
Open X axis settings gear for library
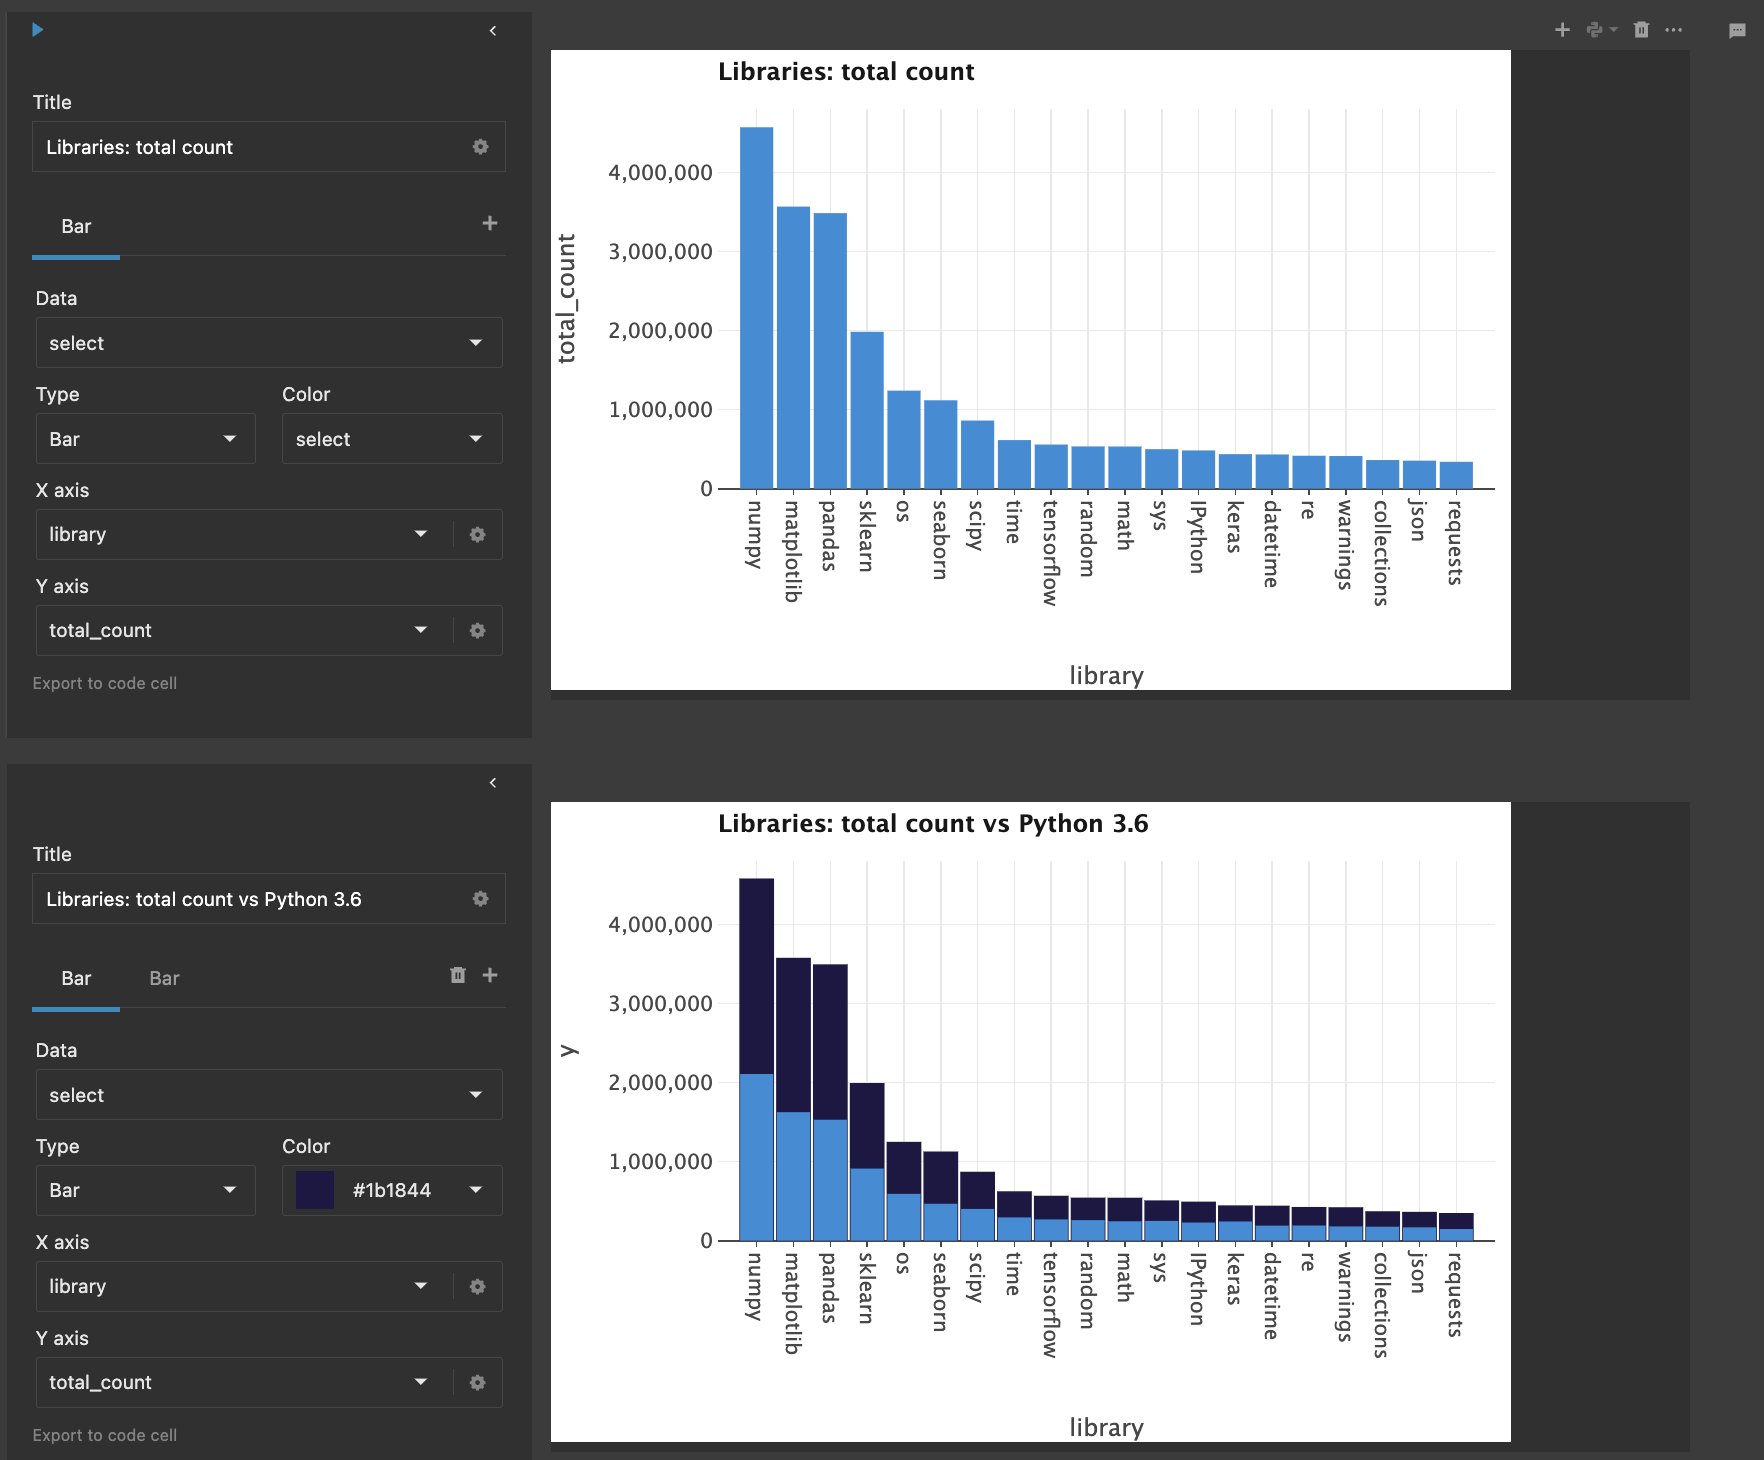pyautogui.click(x=477, y=534)
